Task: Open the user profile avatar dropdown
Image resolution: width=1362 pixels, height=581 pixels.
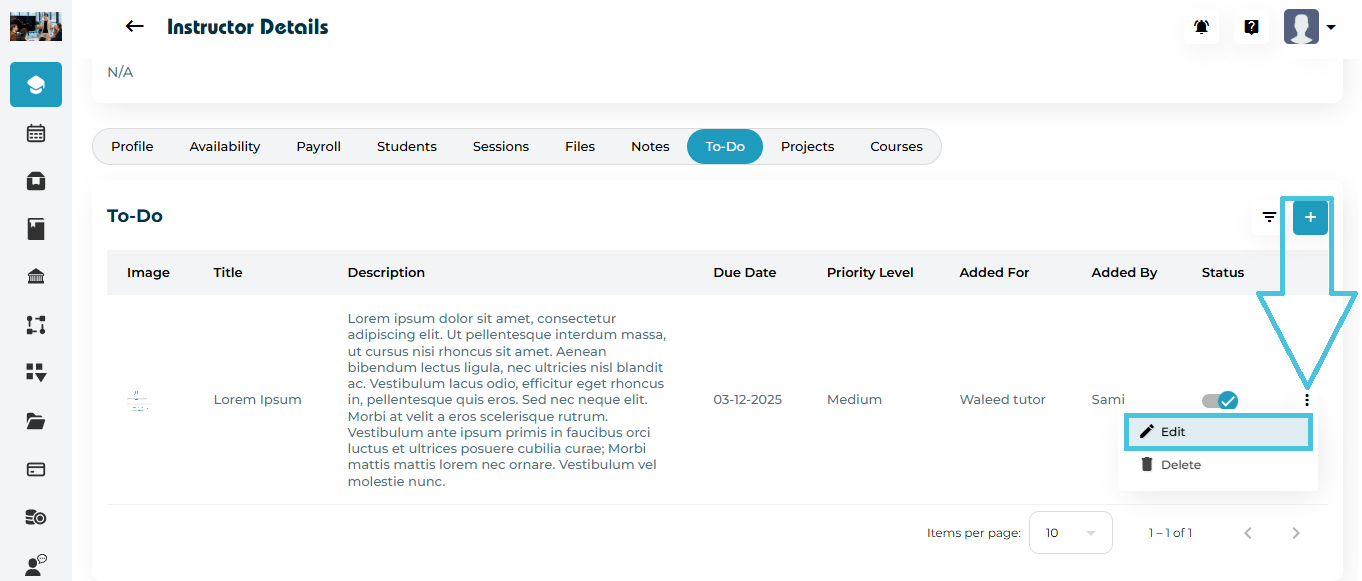Action: pos(1310,27)
